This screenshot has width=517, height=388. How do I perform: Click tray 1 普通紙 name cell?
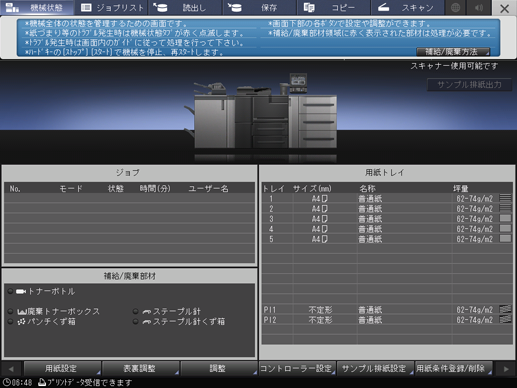[370, 199]
